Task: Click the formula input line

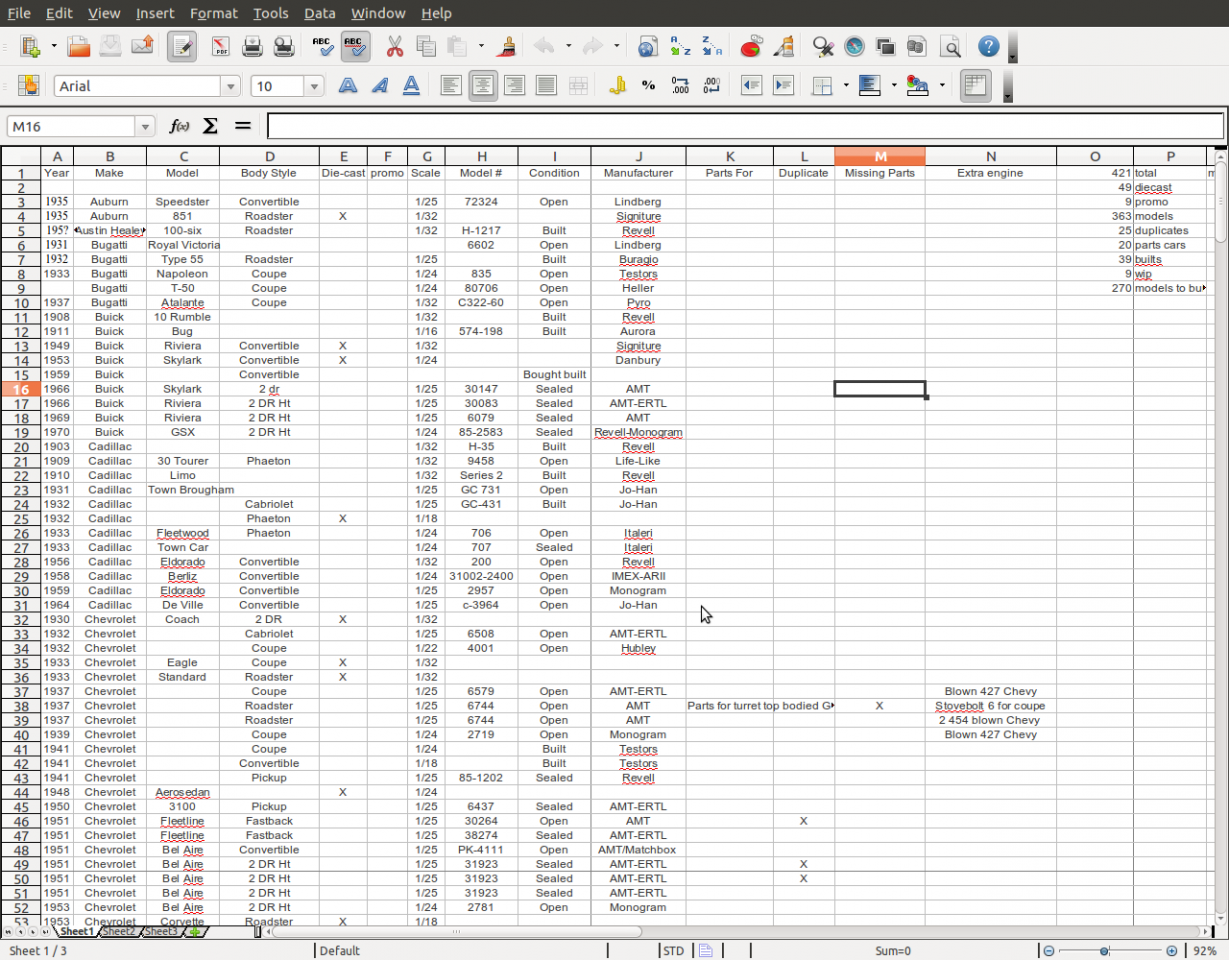Action: [745, 126]
